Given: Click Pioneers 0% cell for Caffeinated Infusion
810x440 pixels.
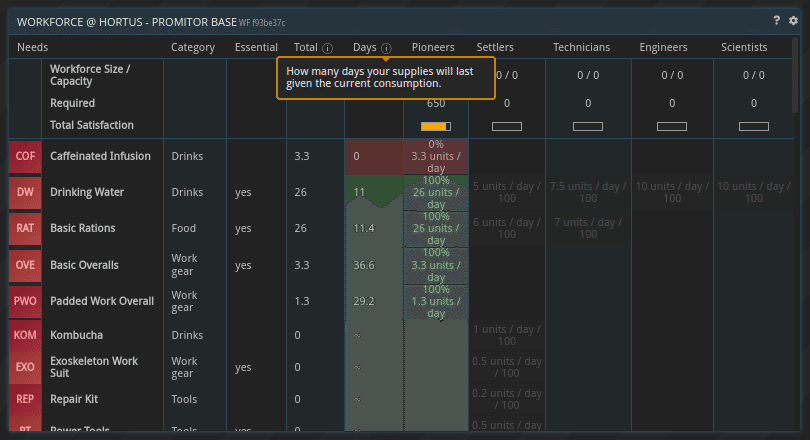Looking at the screenshot, I should [x=436, y=156].
